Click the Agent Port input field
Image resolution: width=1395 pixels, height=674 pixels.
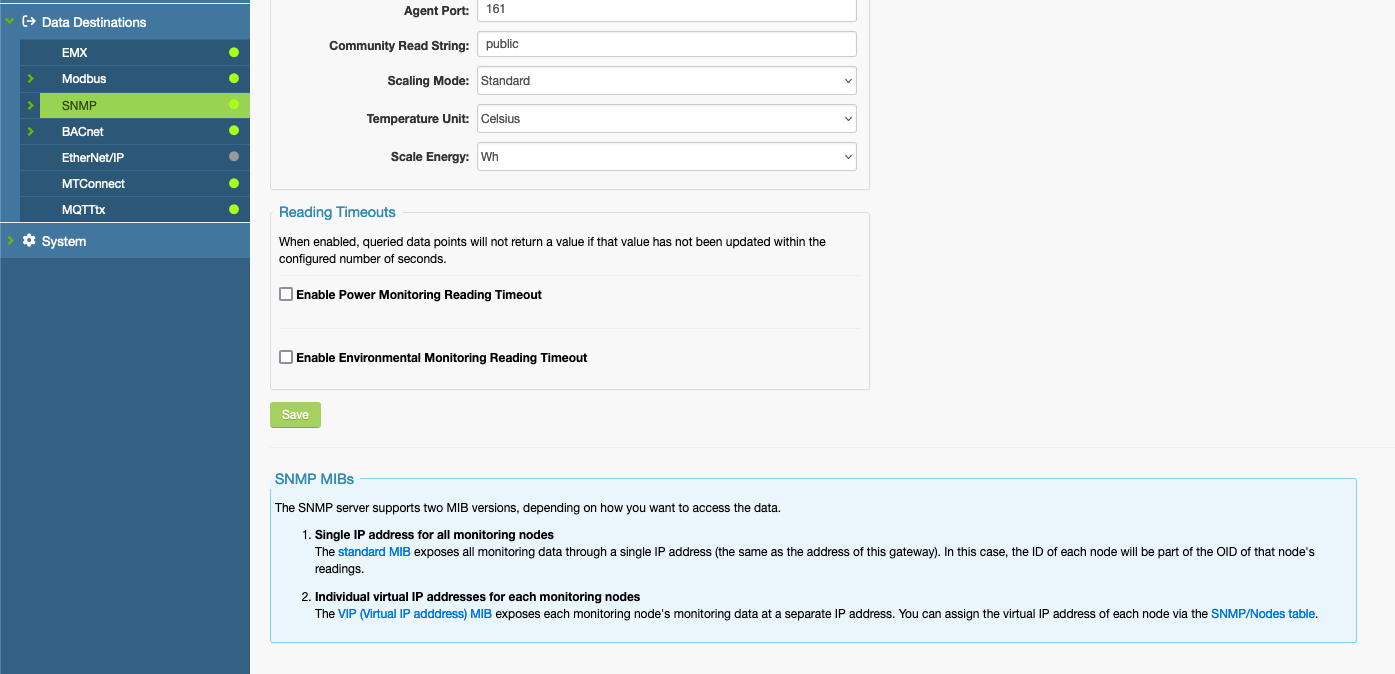tap(666, 10)
